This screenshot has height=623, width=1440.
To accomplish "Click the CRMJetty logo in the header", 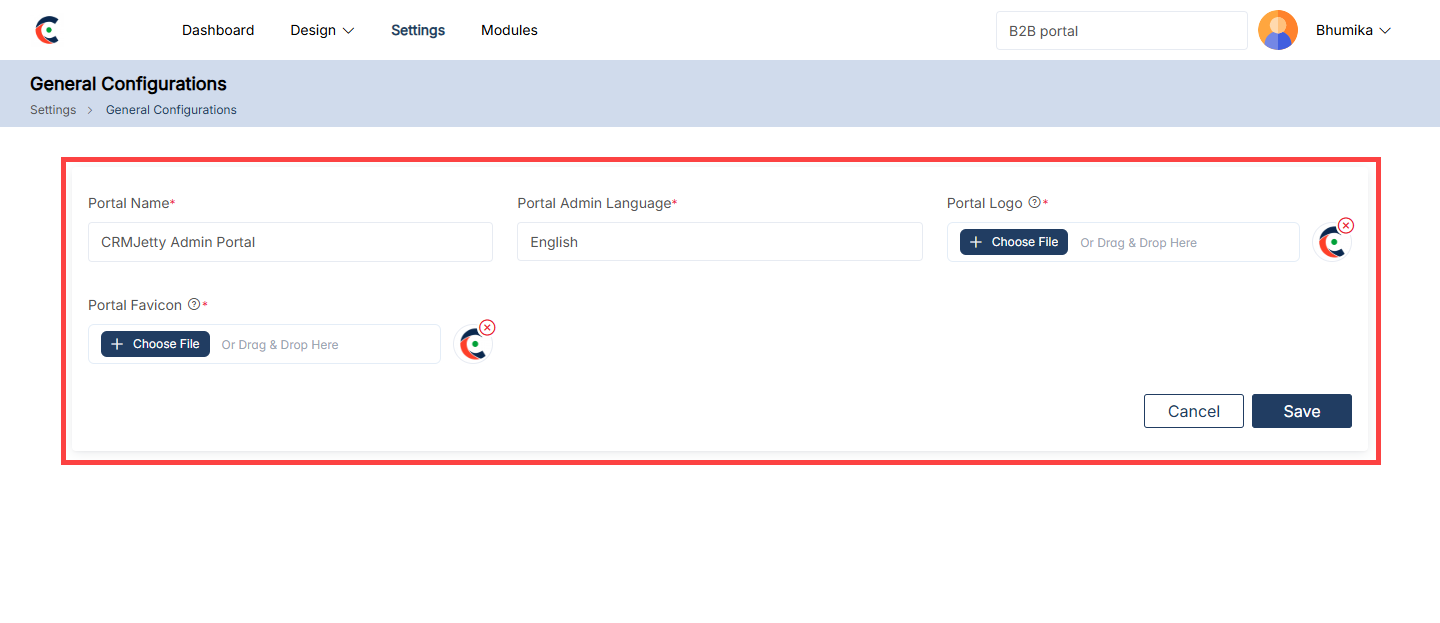I will tap(47, 30).
